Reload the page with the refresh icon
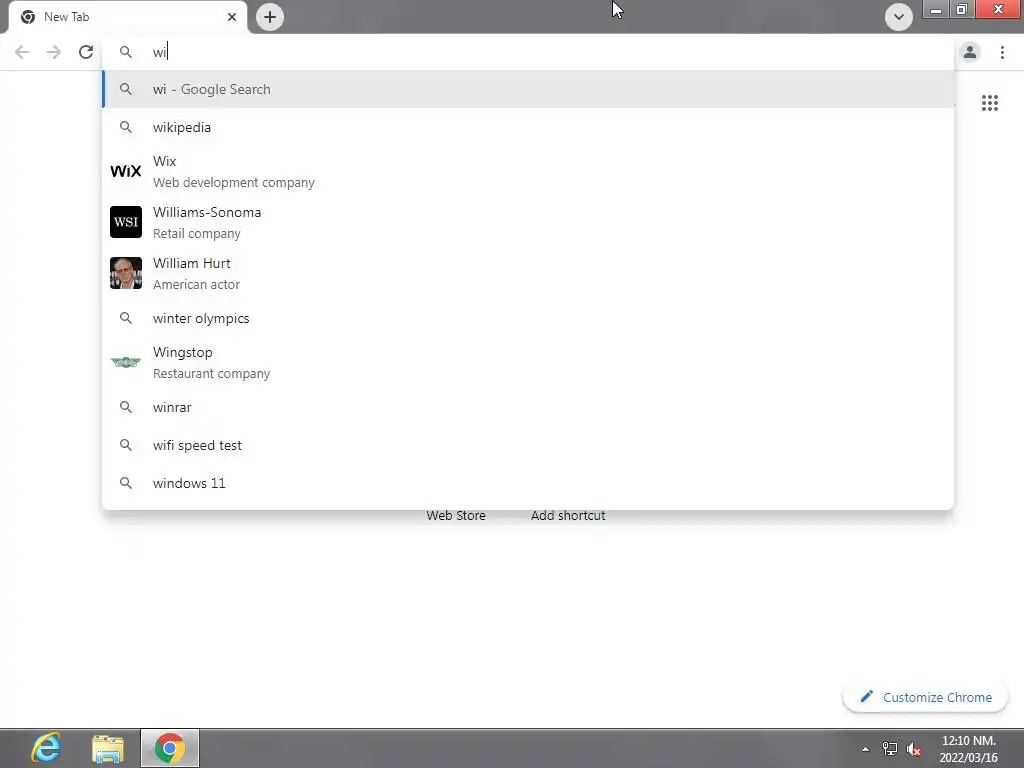 (x=86, y=52)
